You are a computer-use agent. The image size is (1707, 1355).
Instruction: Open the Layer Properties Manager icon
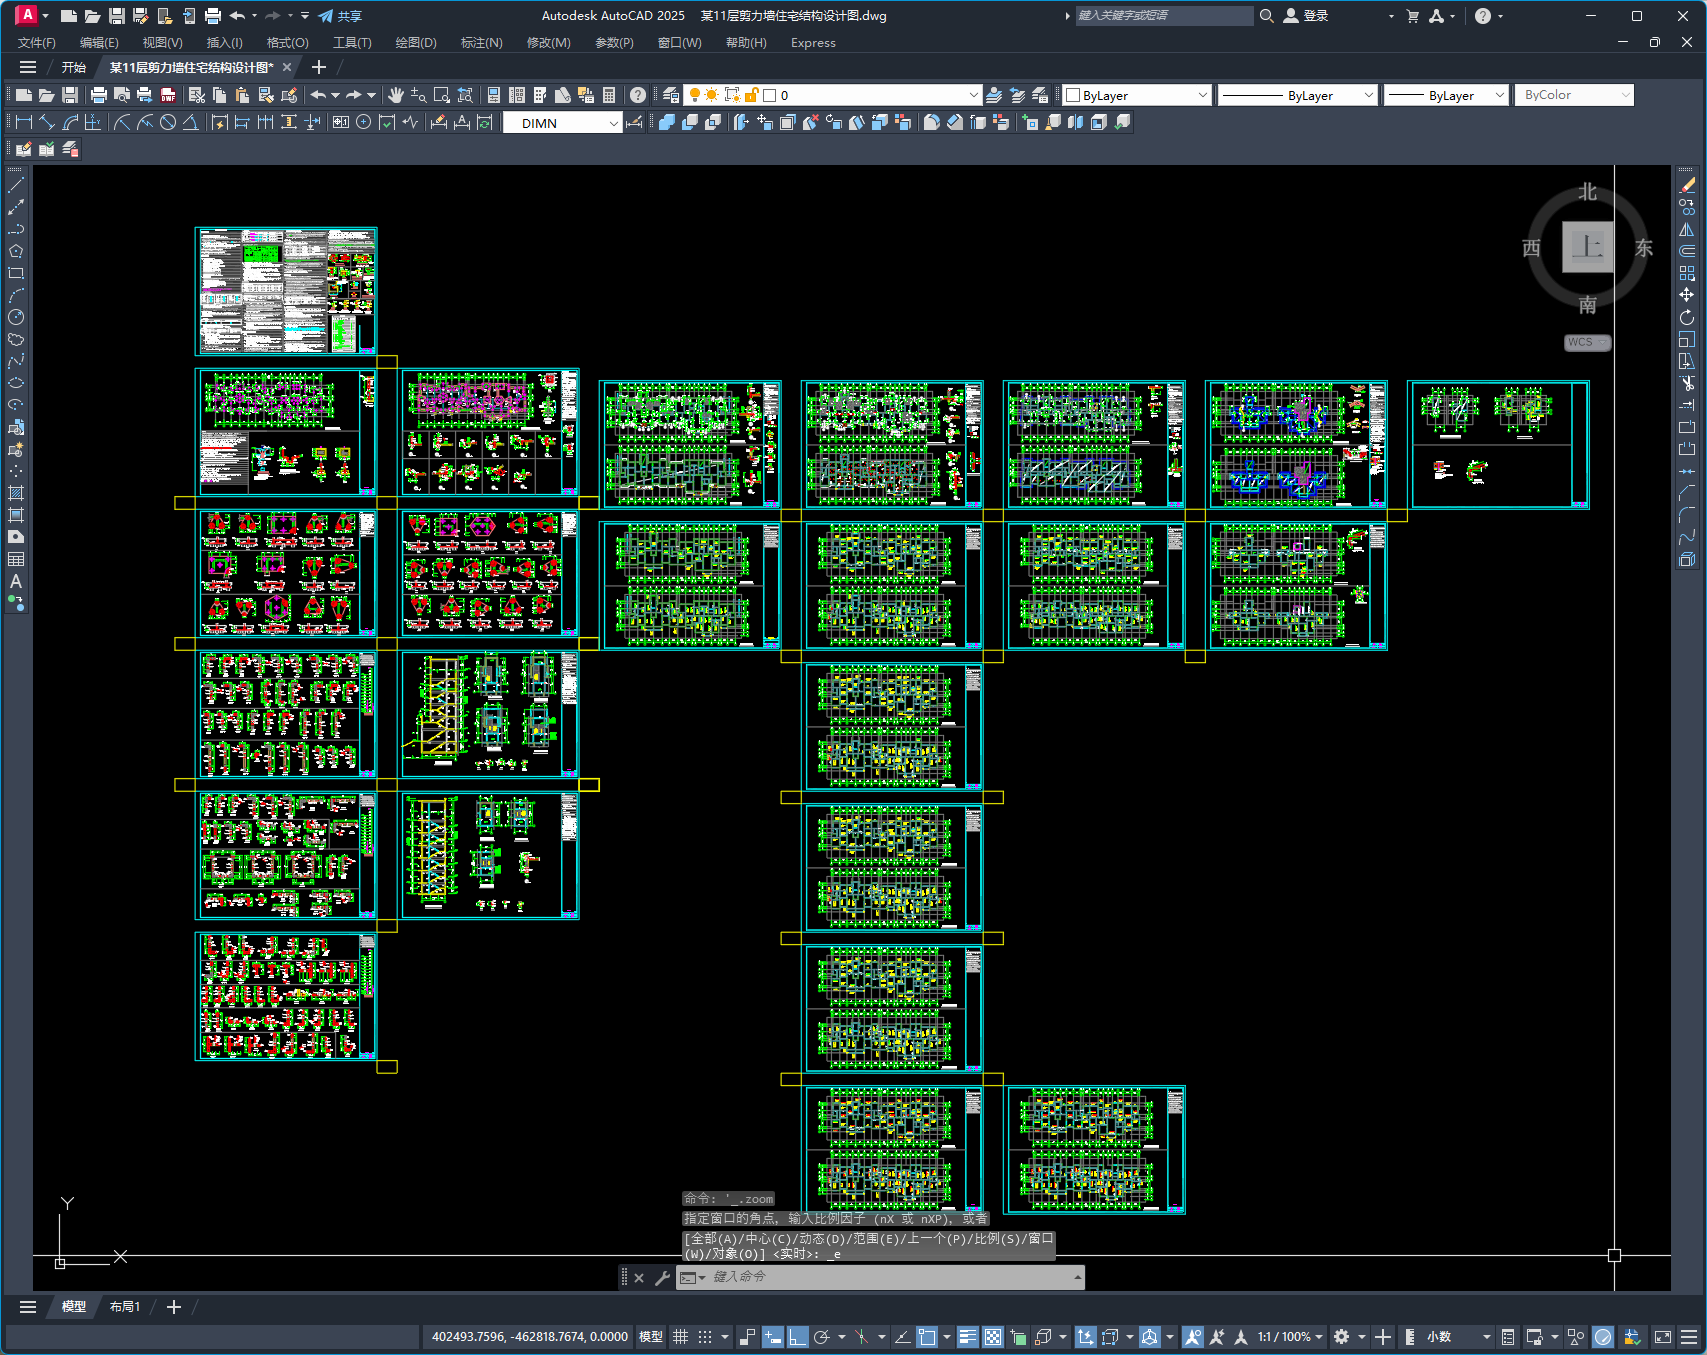coord(671,95)
